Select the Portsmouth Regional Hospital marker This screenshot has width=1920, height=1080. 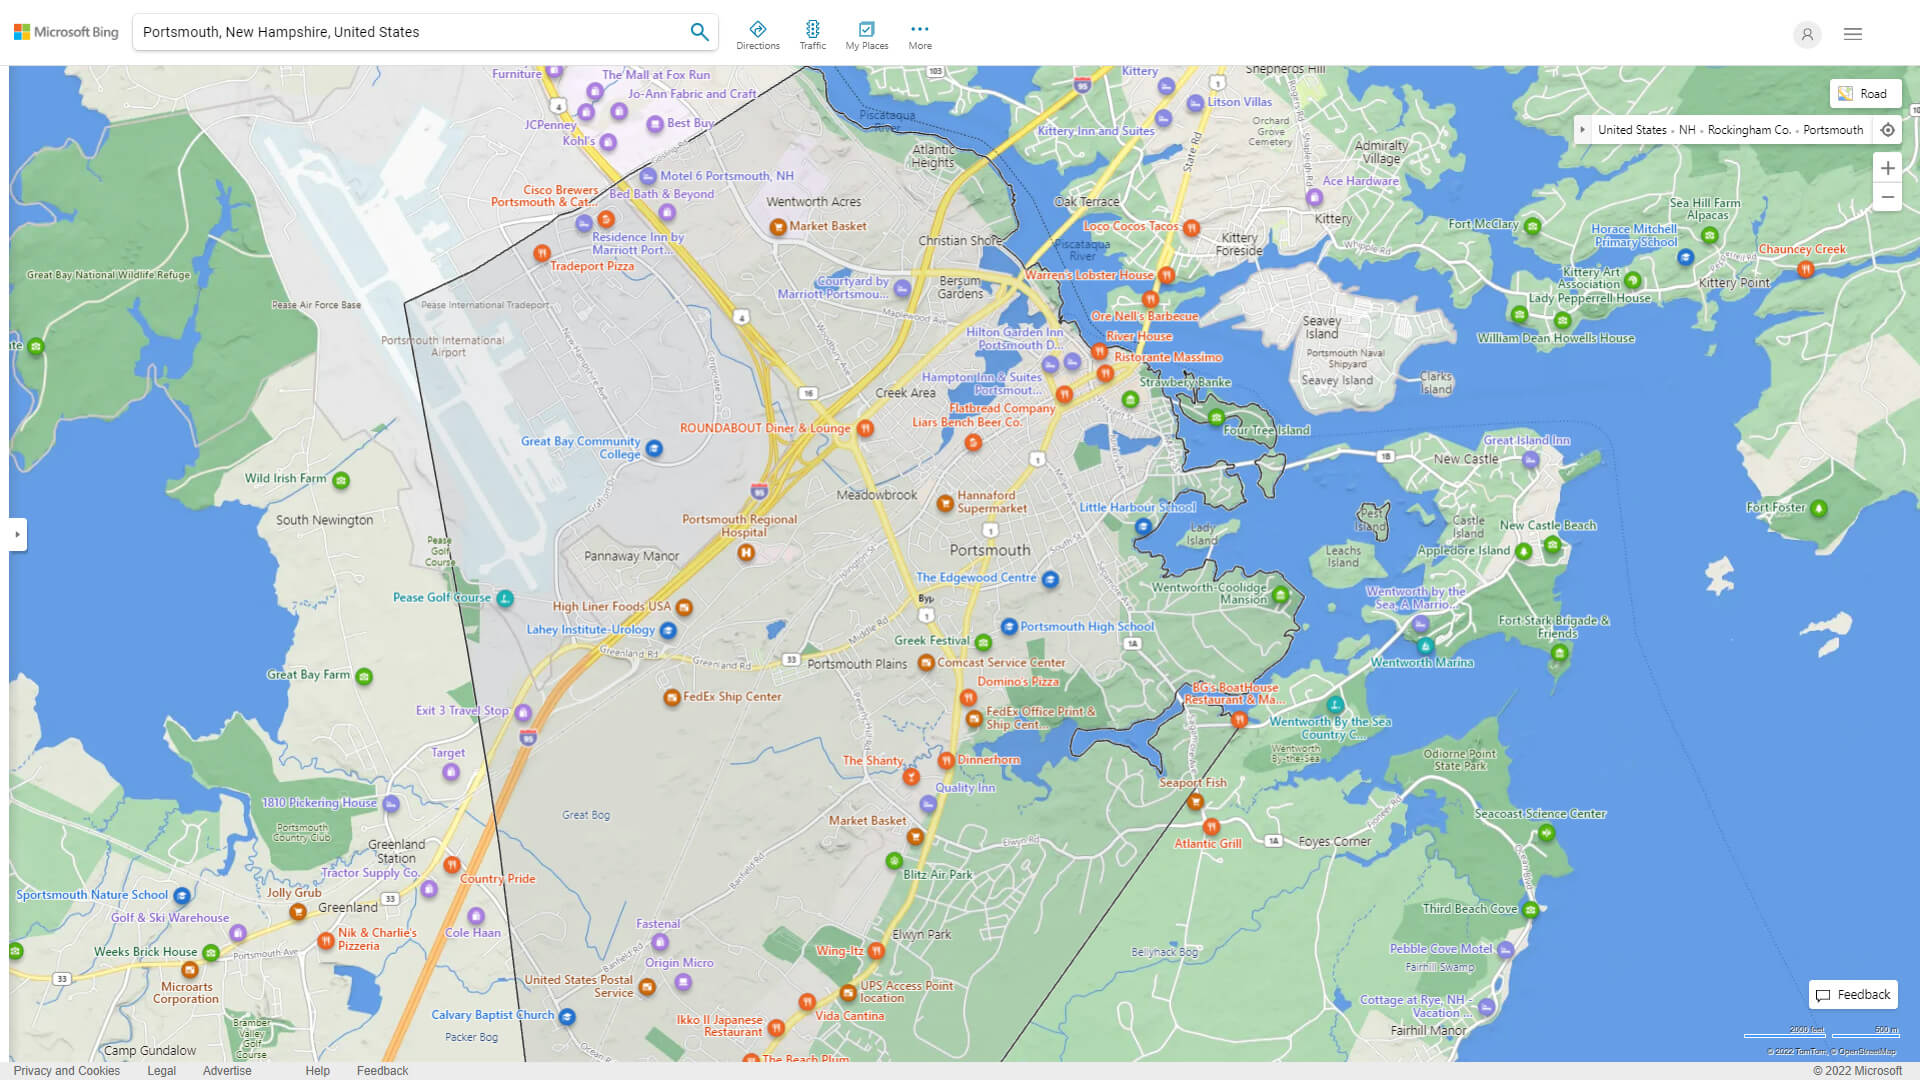click(x=745, y=552)
